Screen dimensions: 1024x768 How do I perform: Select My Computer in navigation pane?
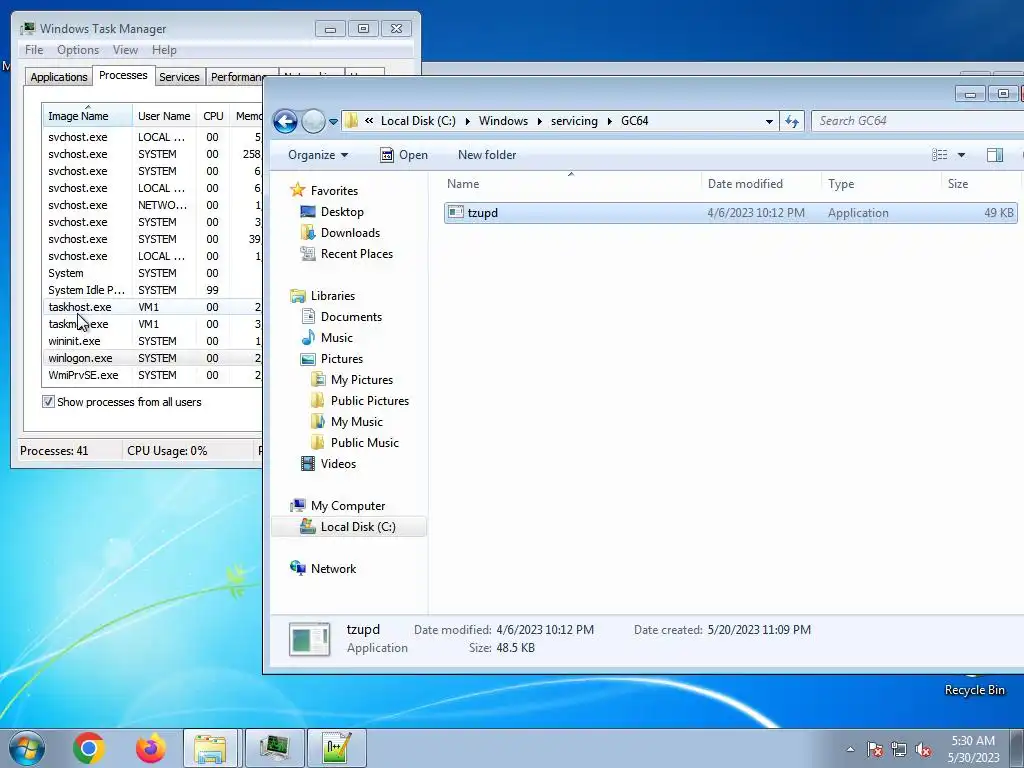click(x=348, y=505)
